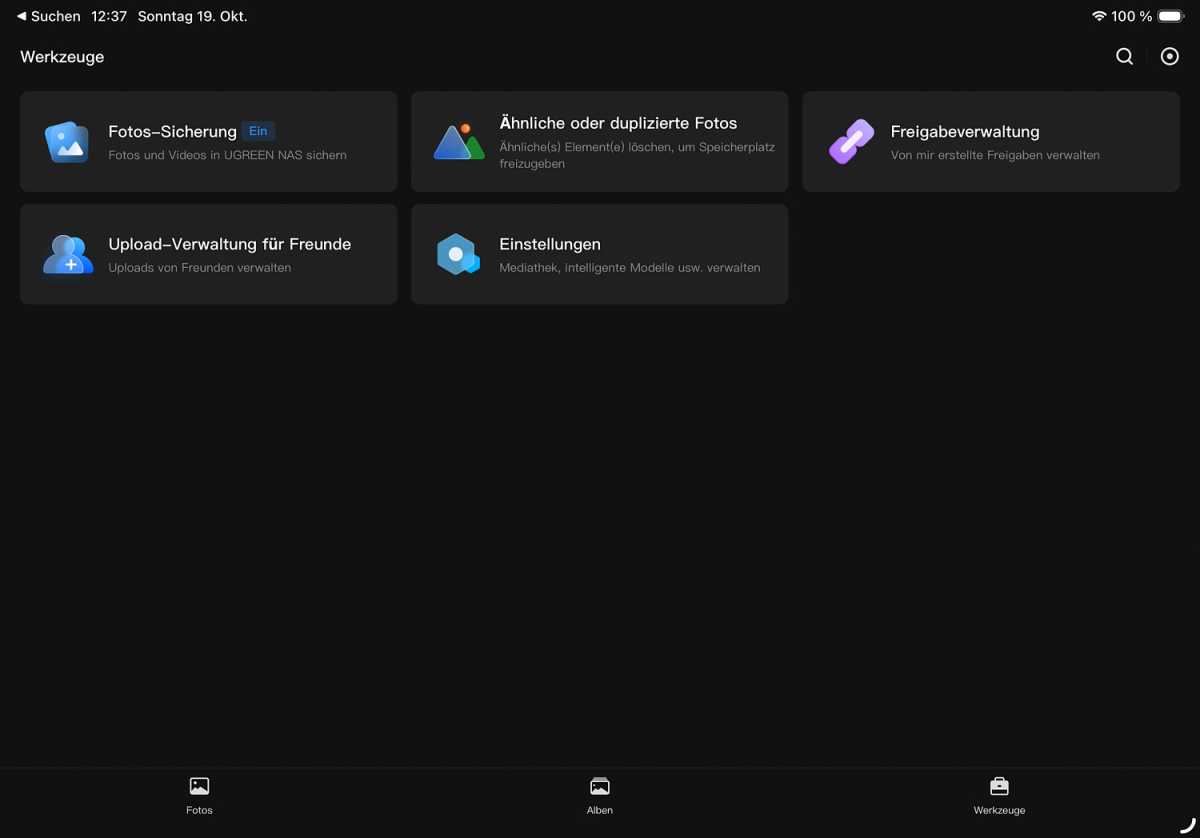Open the circular target icon in header
1200x838 pixels.
pyautogui.click(x=1169, y=57)
